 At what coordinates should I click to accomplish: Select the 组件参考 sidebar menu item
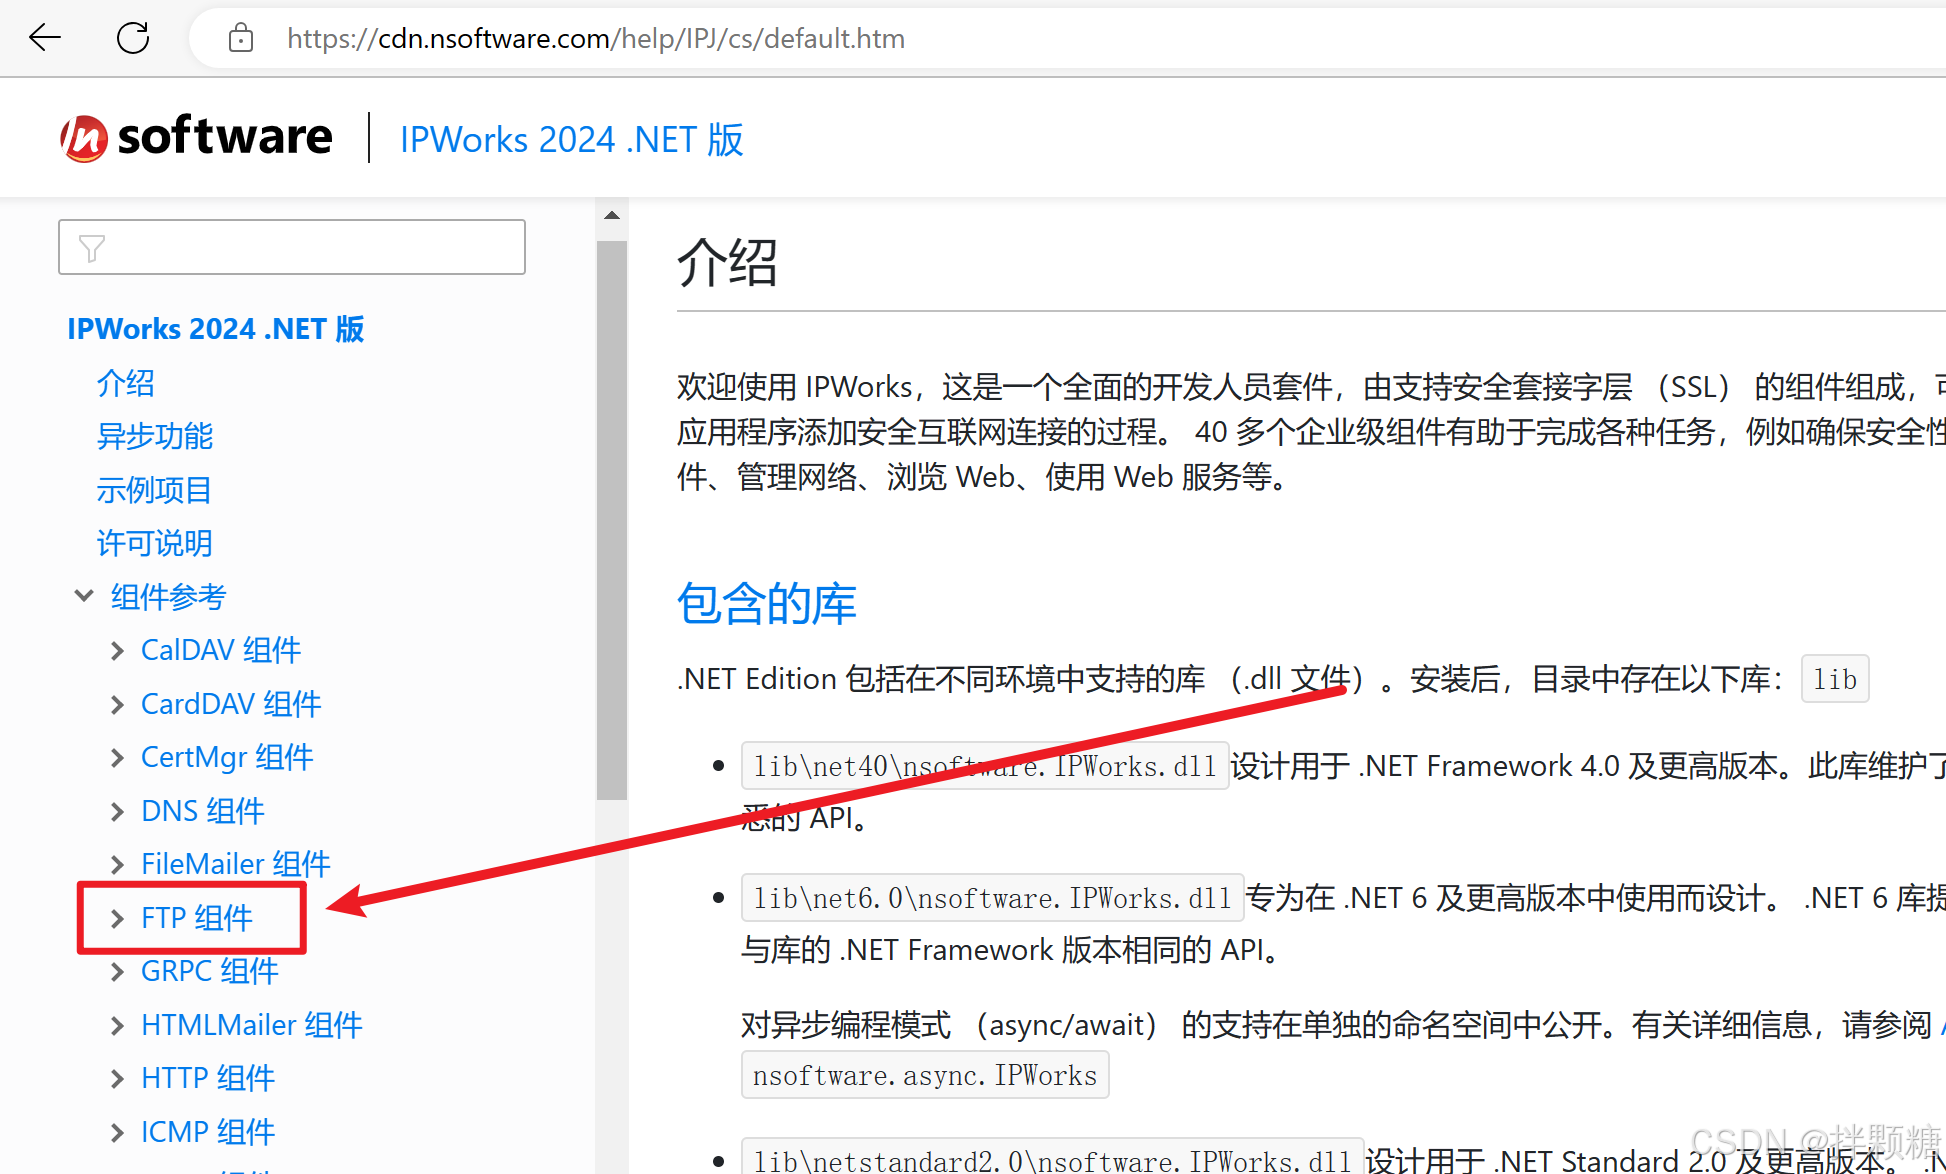tap(168, 595)
